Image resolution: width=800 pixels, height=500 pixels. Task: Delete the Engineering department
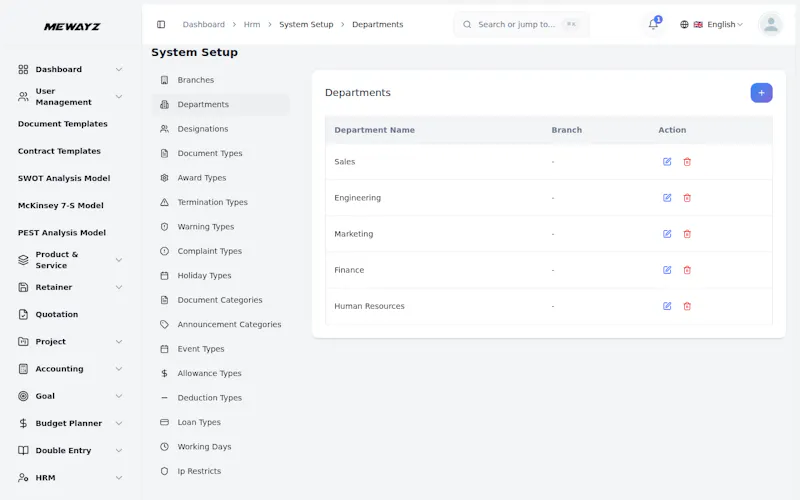click(687, 198)
